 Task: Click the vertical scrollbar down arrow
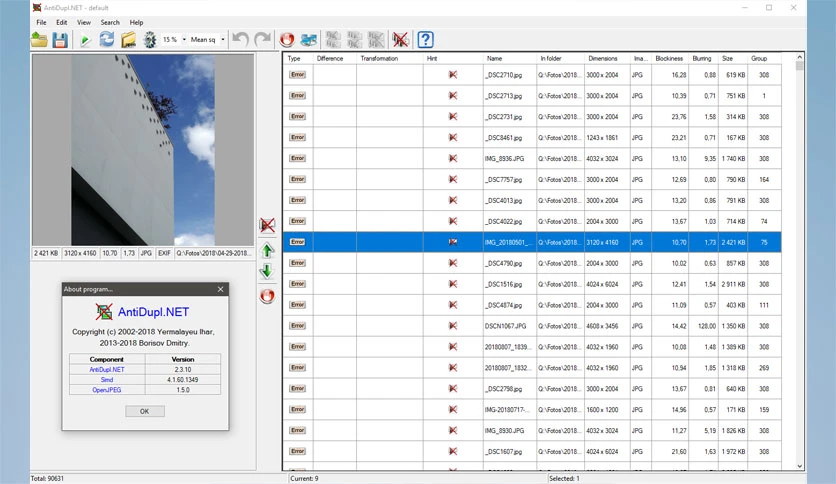pyautogui.click(x=800, y=466)
